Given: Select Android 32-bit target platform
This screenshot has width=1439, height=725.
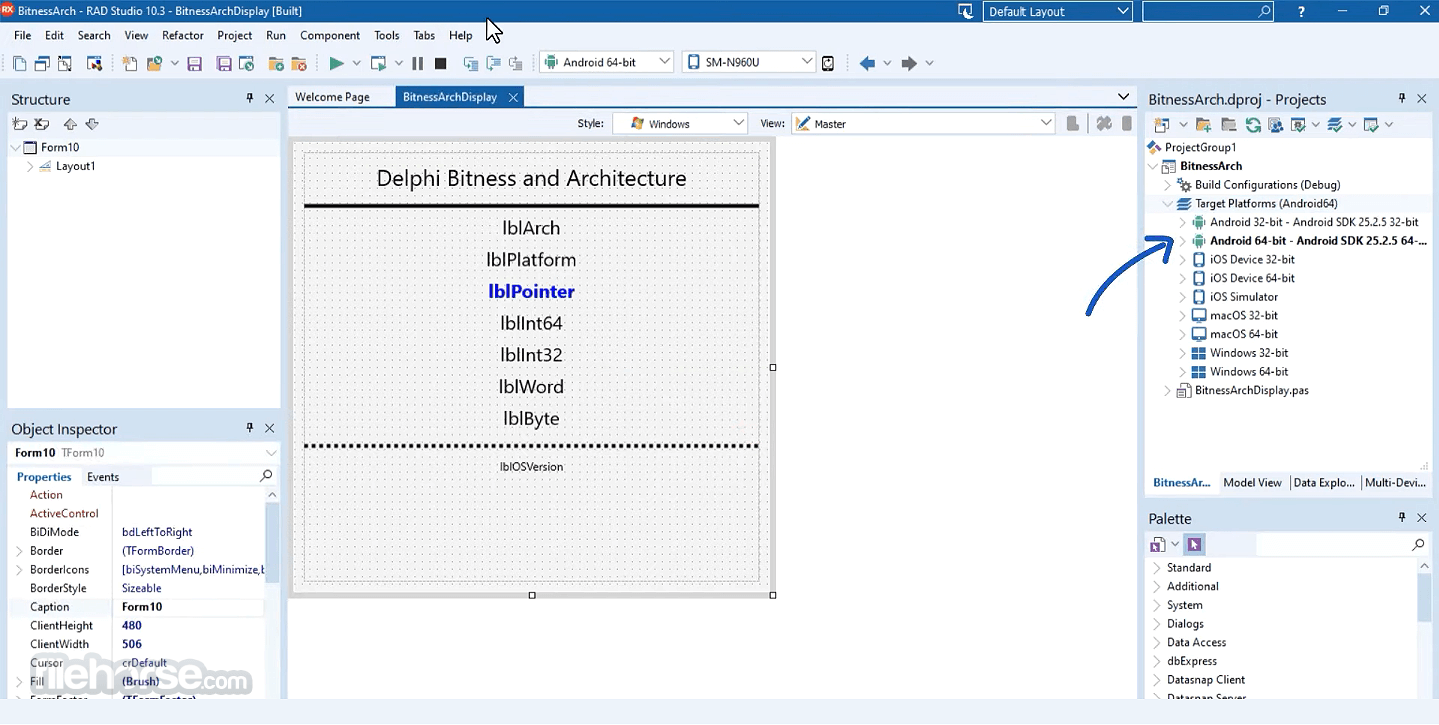Looking at the screenshot, I should (1314, 222).
